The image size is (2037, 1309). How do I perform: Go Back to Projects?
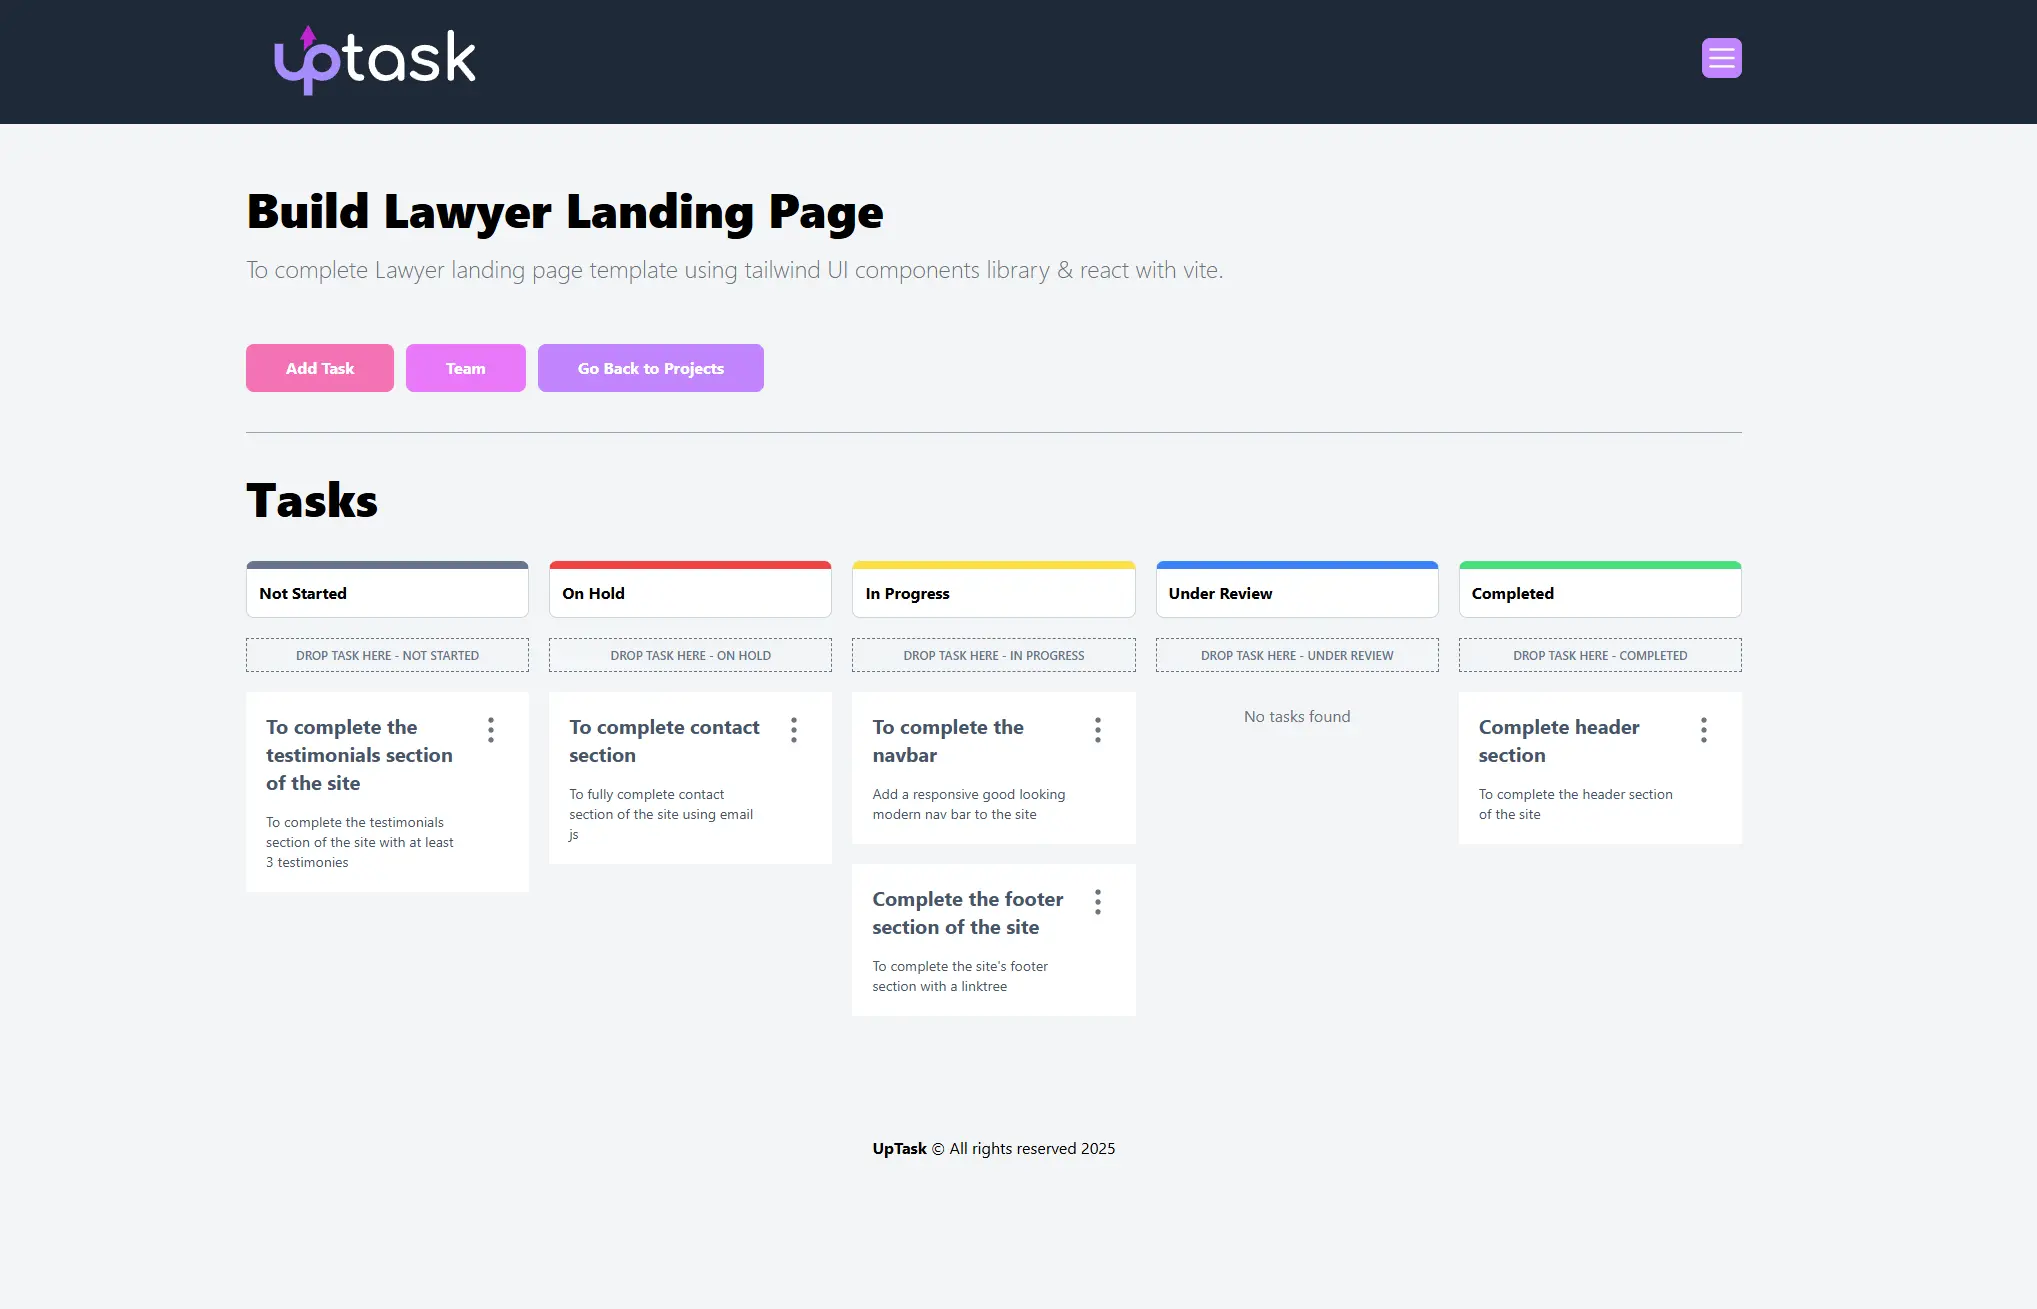(x=650, y=368)
